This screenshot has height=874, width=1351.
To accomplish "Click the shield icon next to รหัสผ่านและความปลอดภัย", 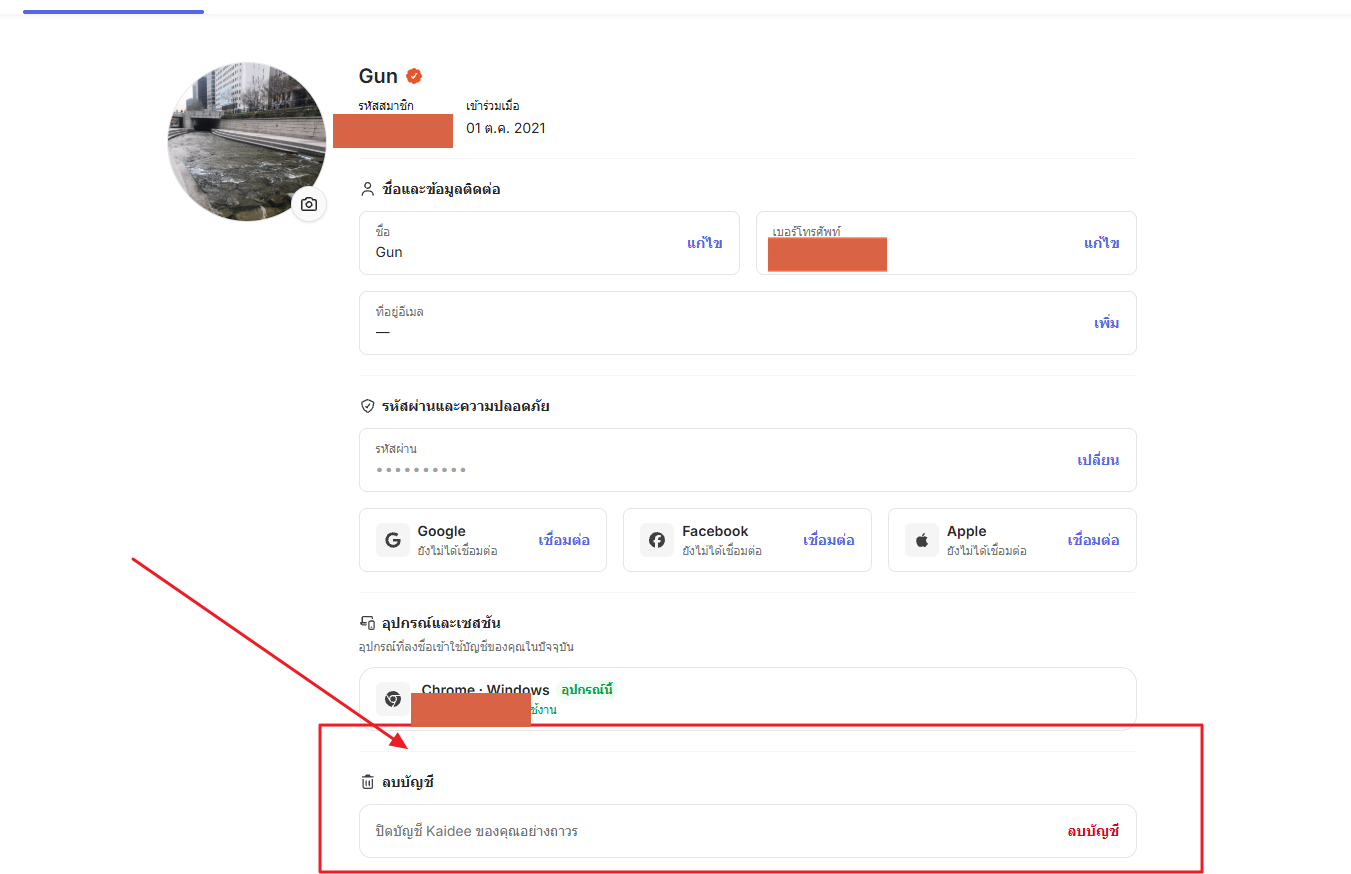I will pos(367,406).
